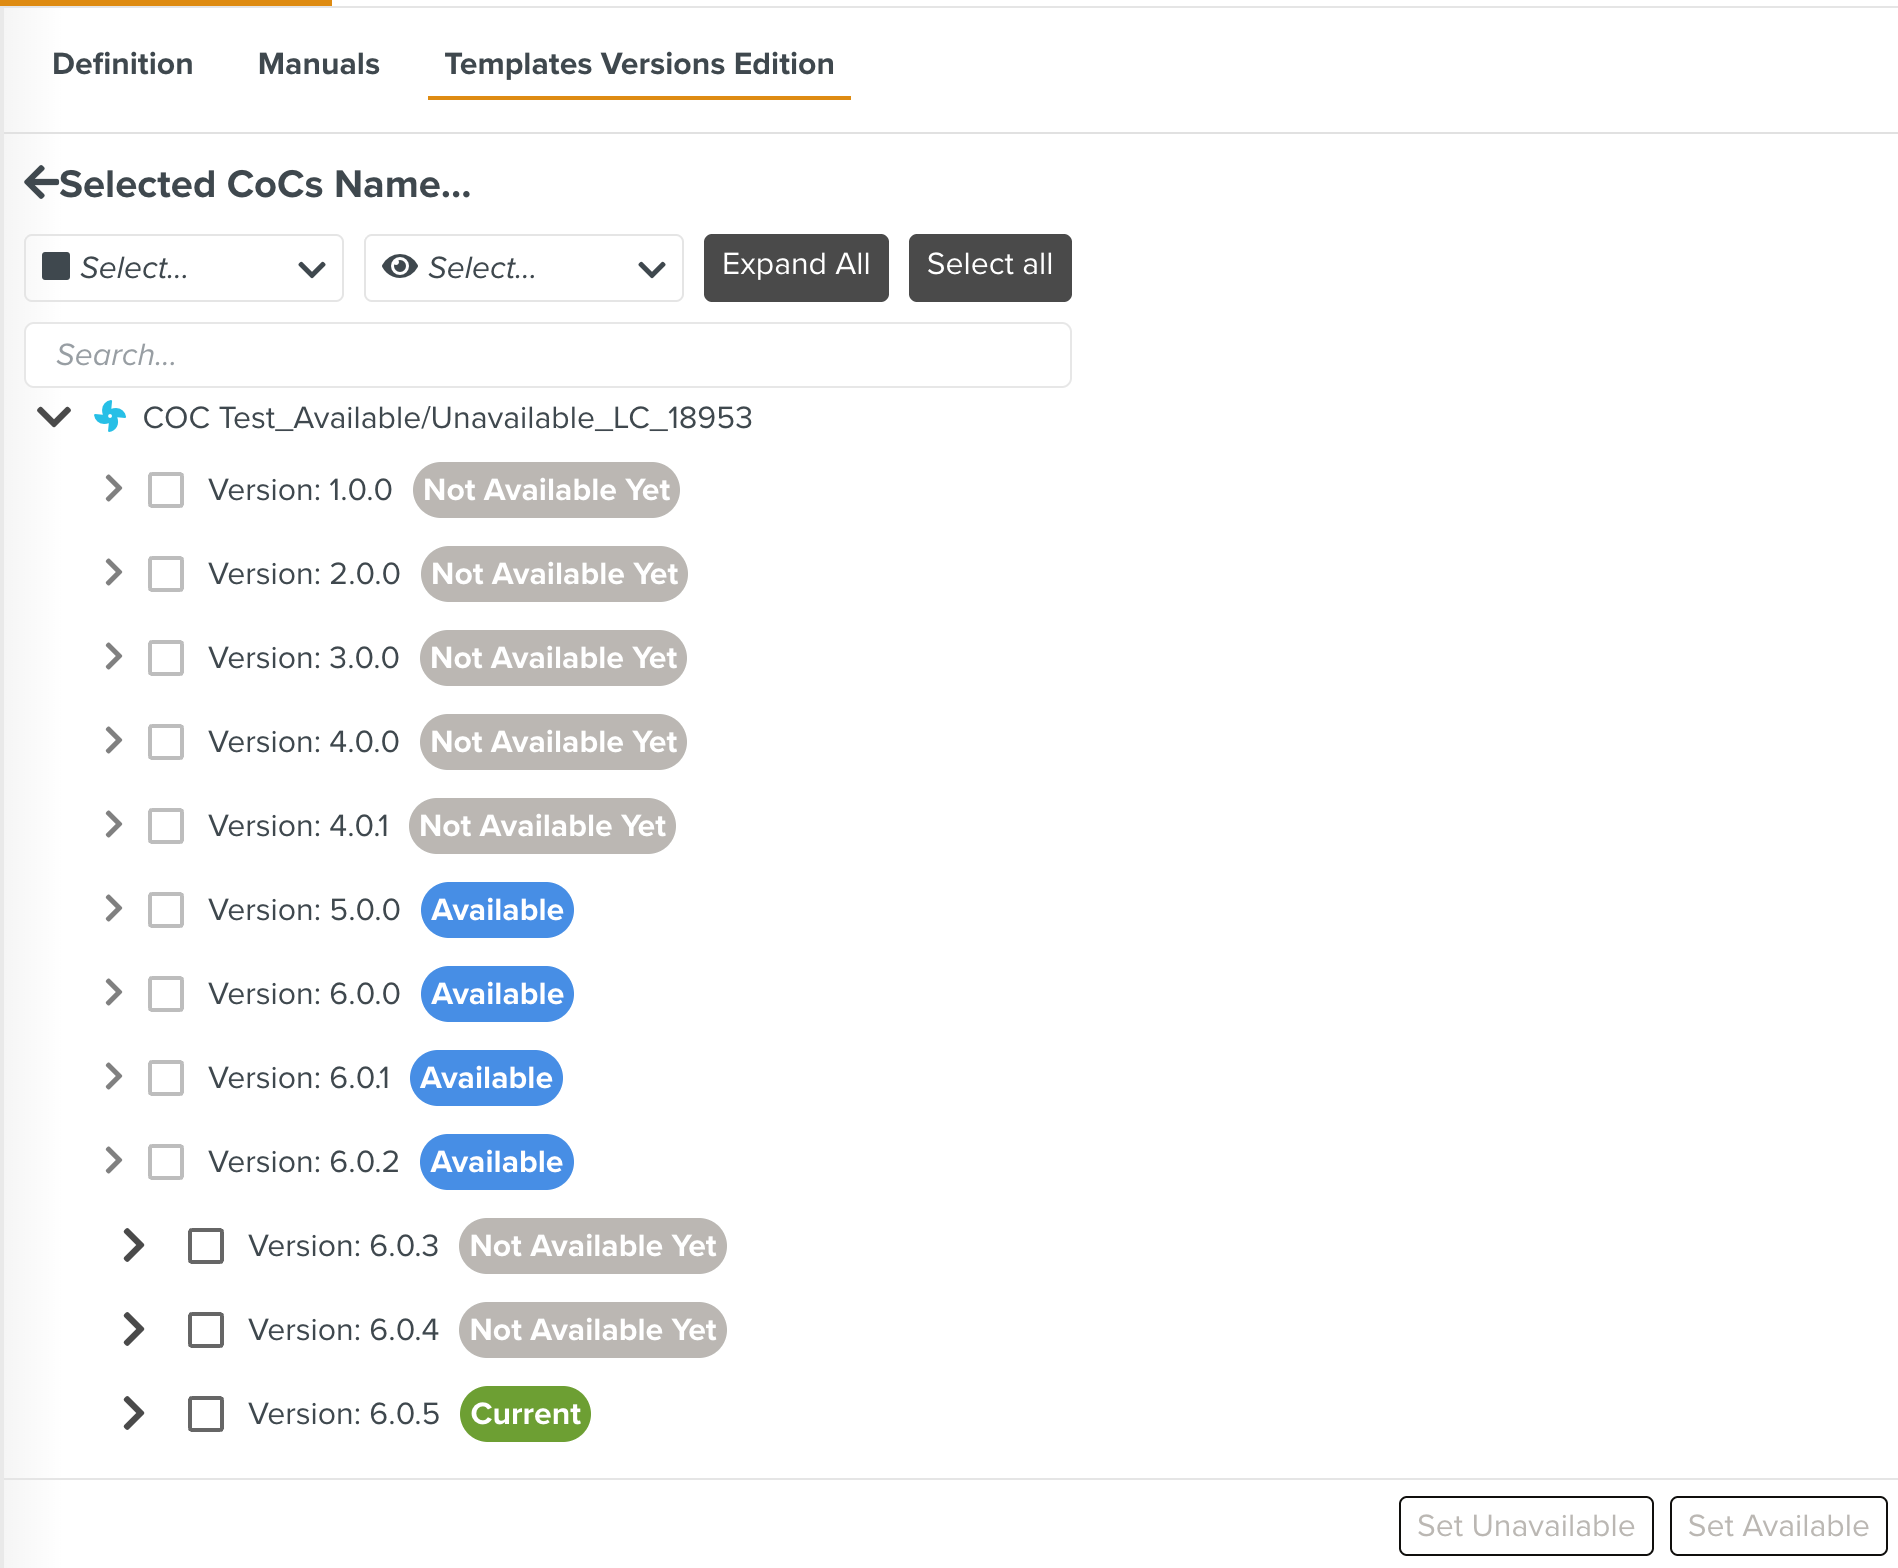1898x1568 pixels.
Task: Open the Manuals tab
Action: click(318, 64)
